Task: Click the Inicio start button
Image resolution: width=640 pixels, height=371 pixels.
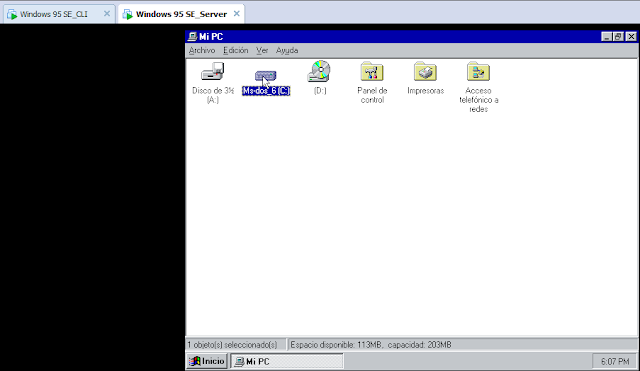Action: pyautogui.click(x=207, y=361)
